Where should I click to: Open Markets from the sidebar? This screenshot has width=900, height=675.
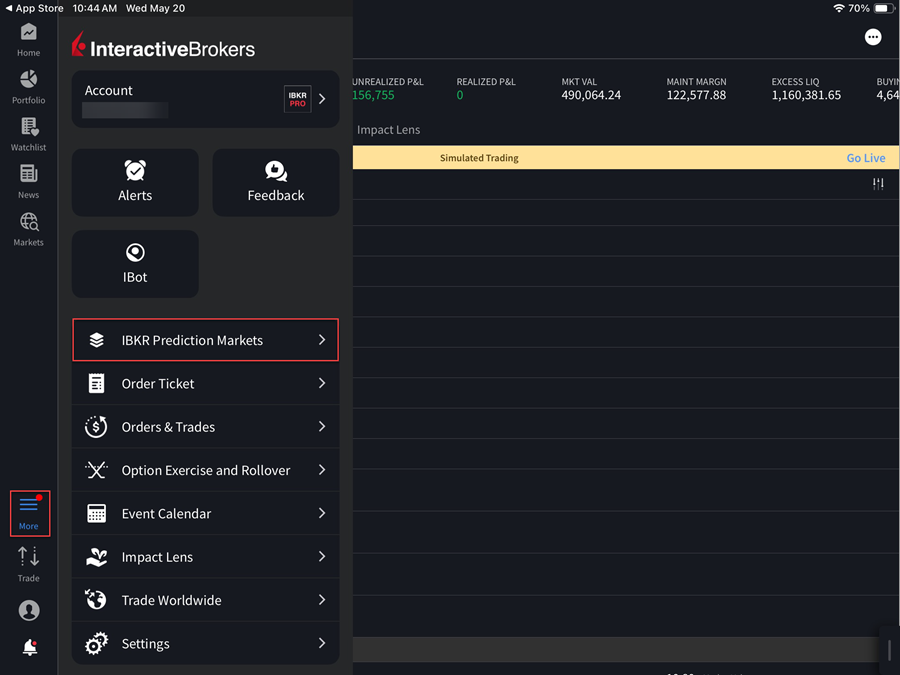[x=28, y=230]
